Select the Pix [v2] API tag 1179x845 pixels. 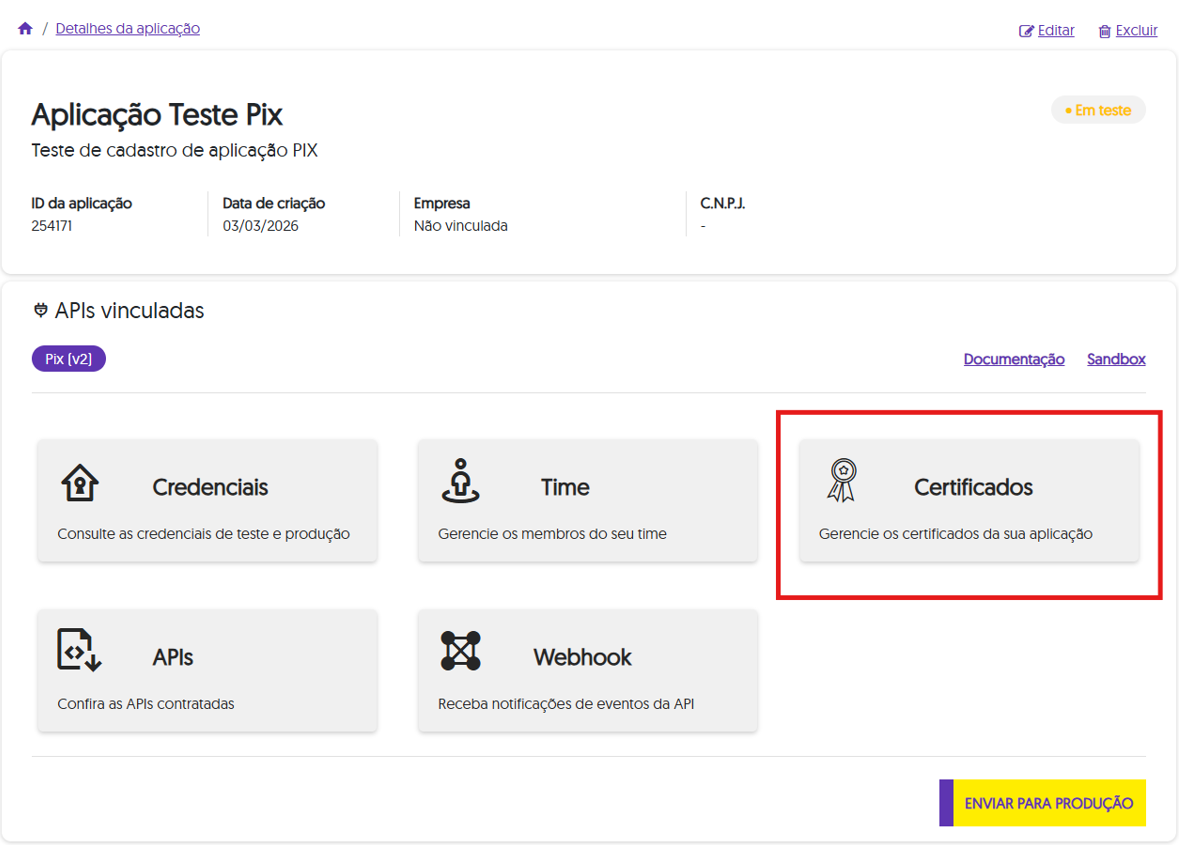[69, 359]
